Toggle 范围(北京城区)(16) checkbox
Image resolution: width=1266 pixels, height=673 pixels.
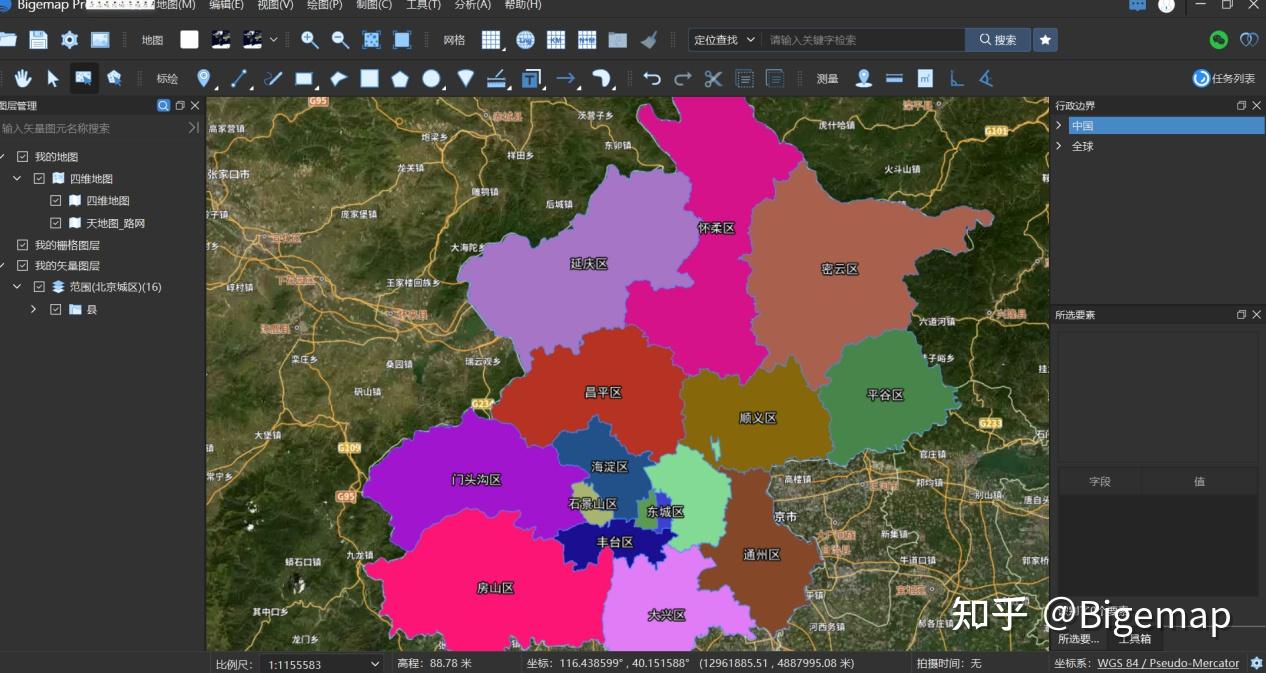coord(39,287)
